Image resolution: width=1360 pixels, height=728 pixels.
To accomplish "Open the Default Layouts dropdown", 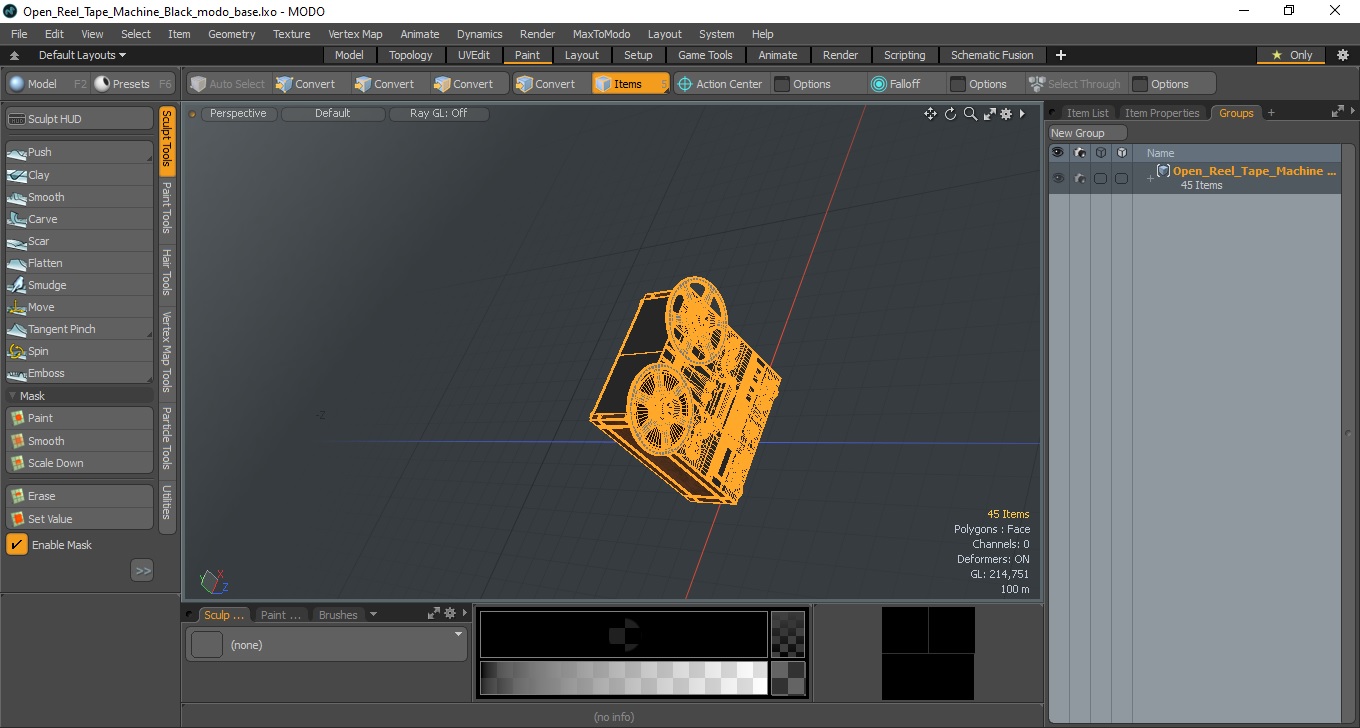I will click(x=83, y=55).
